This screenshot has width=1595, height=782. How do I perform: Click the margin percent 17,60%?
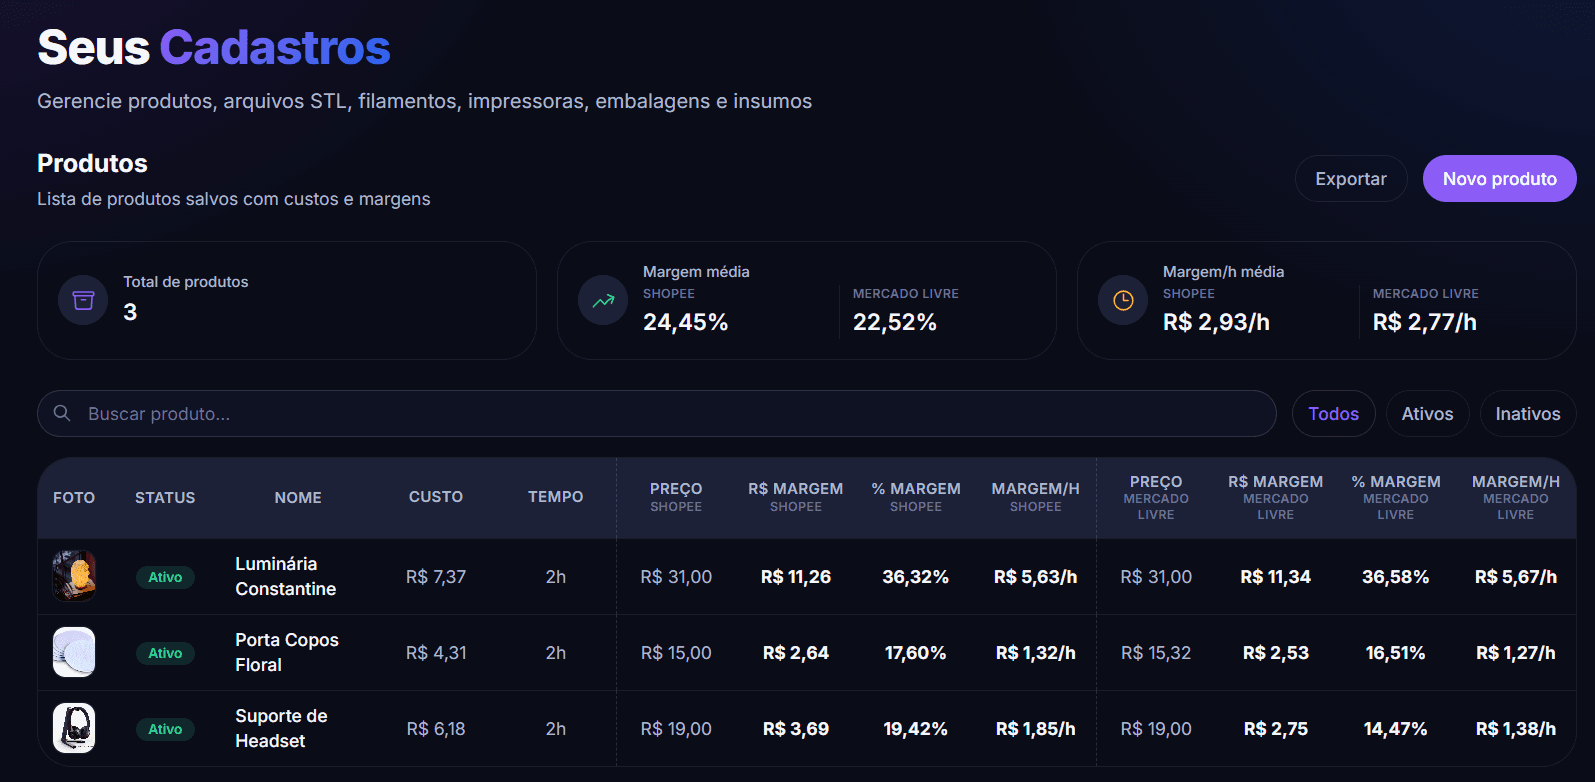point(916,653)
